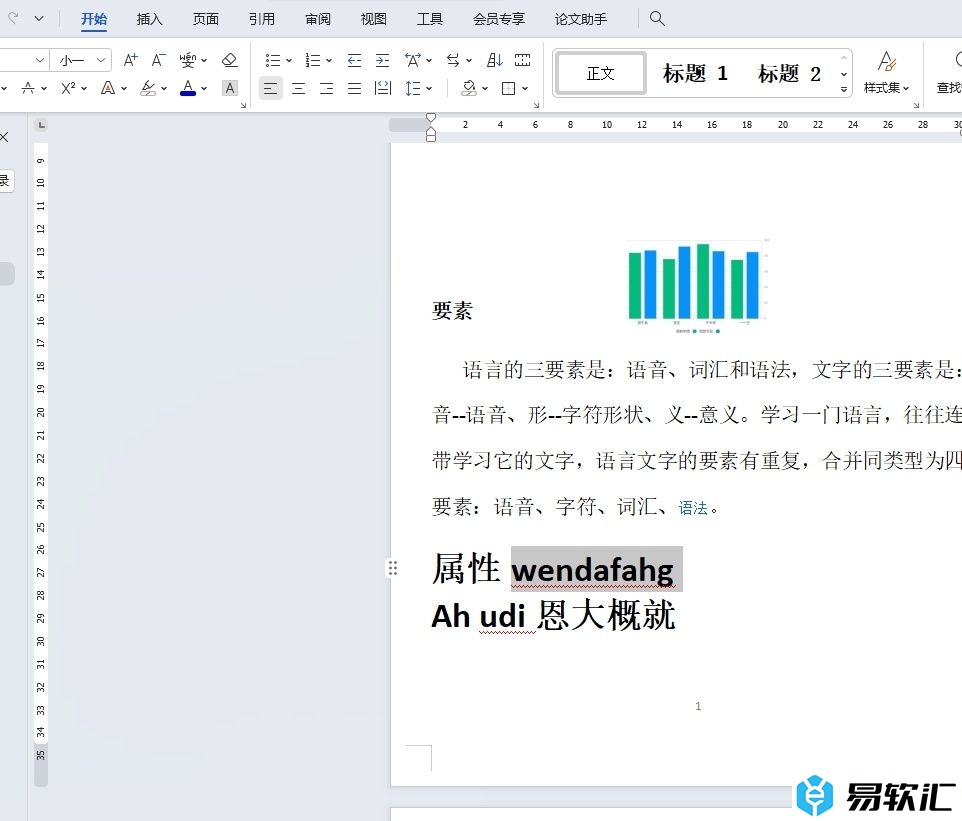Expand numbered list dropdown arrow
This screenshot has height=821, width=962.
(x=329, y=60)
